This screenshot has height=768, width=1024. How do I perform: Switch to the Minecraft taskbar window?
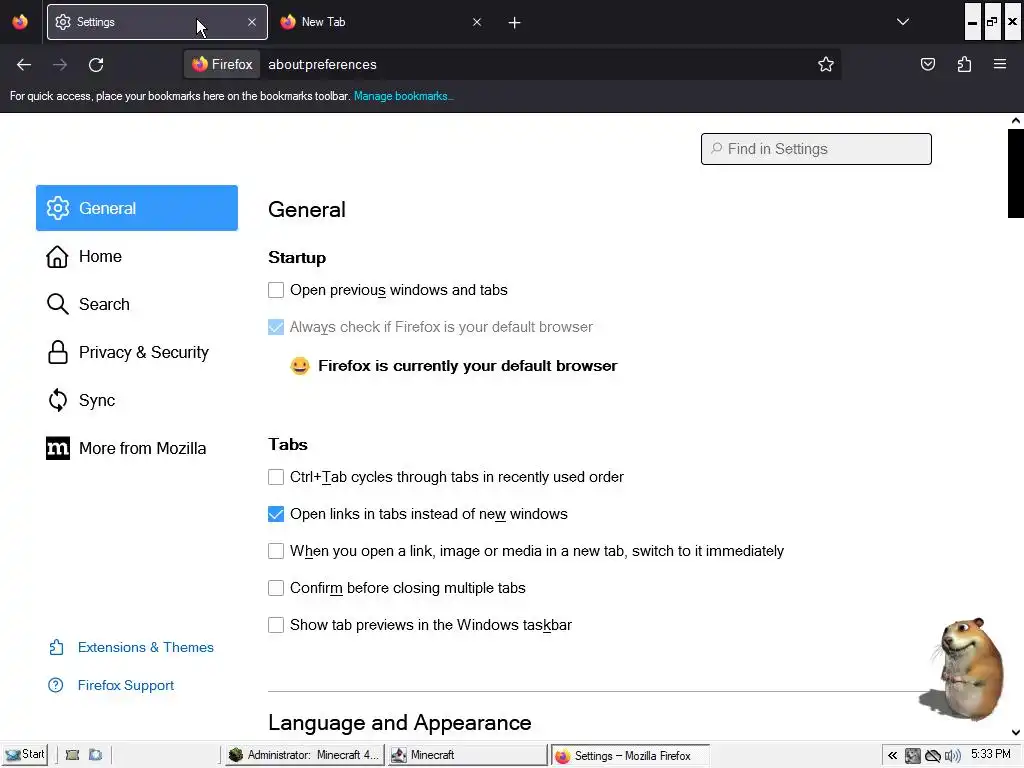[x=467, y=755]
